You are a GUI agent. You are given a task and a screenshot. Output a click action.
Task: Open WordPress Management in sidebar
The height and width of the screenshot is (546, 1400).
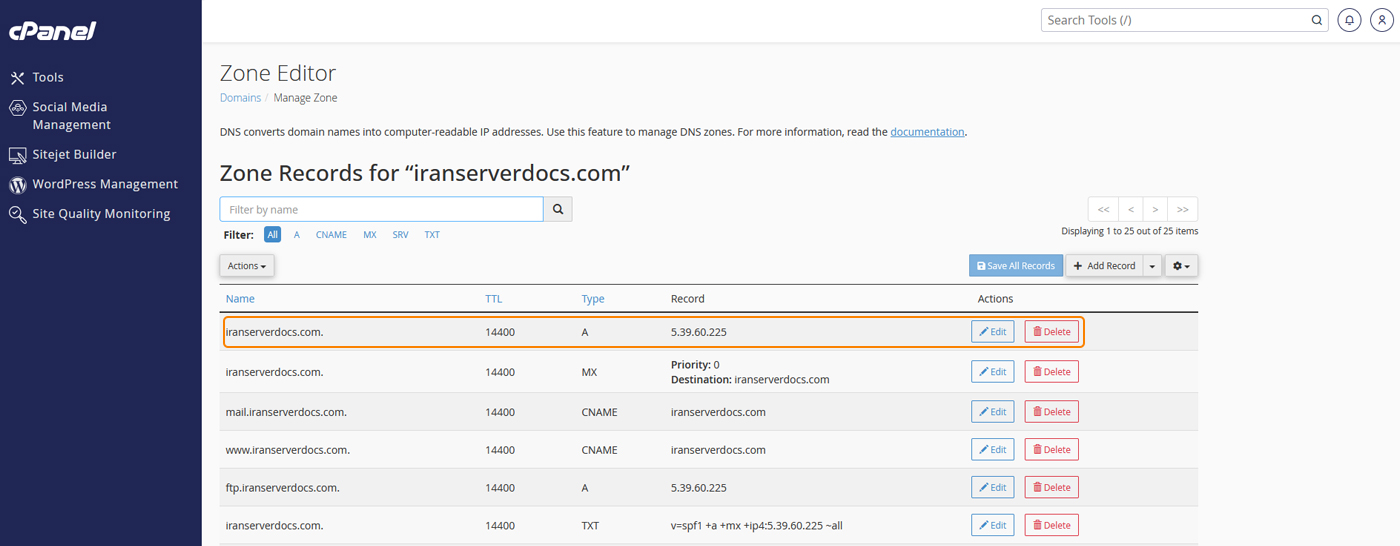click(x=104, y=184)
